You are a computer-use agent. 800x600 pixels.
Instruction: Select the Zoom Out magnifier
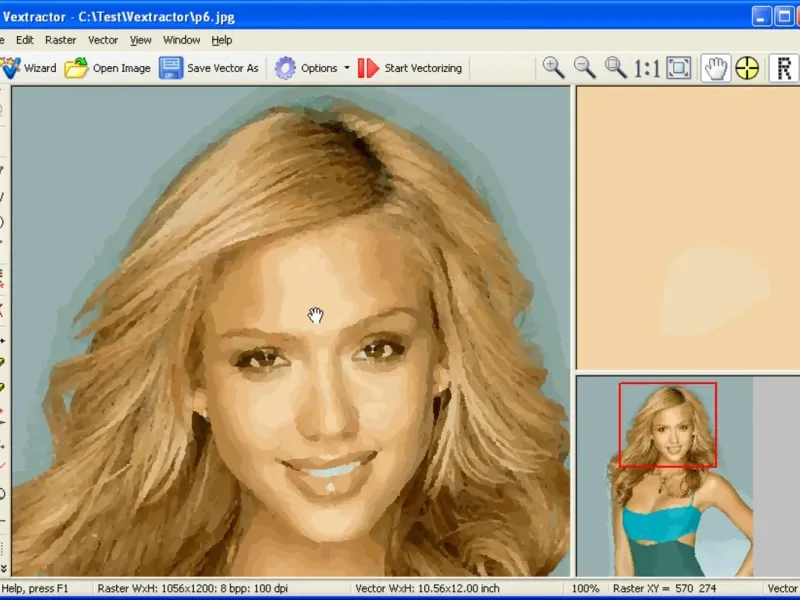(x=585, y=68)
